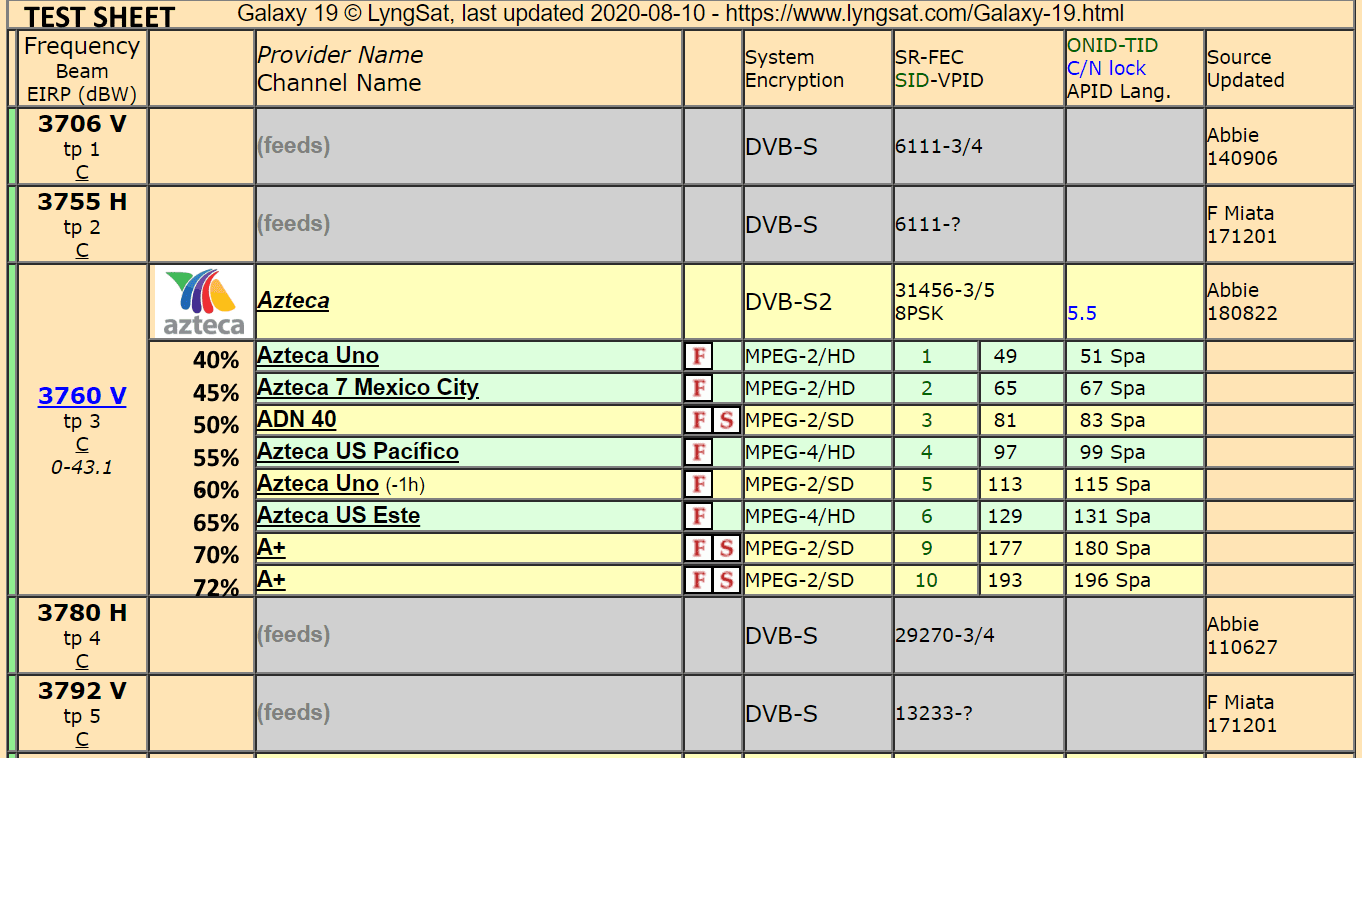Click the ONID-TID C/N lock header
The image size is (1362, 900).
(1135, 69)
